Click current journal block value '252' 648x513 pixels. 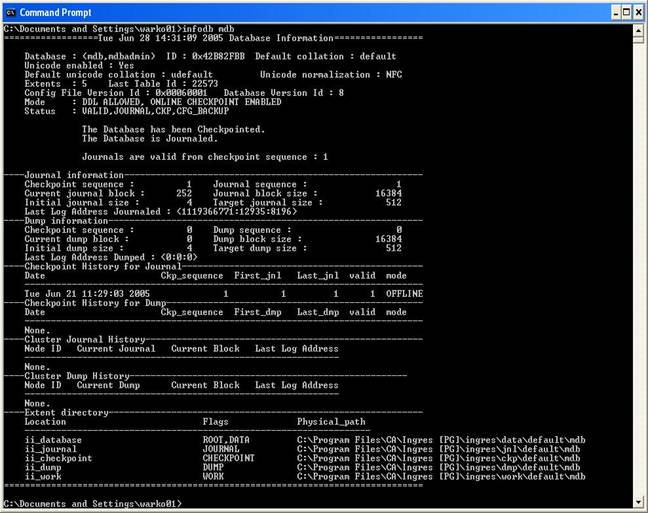[x=184, y=193]
